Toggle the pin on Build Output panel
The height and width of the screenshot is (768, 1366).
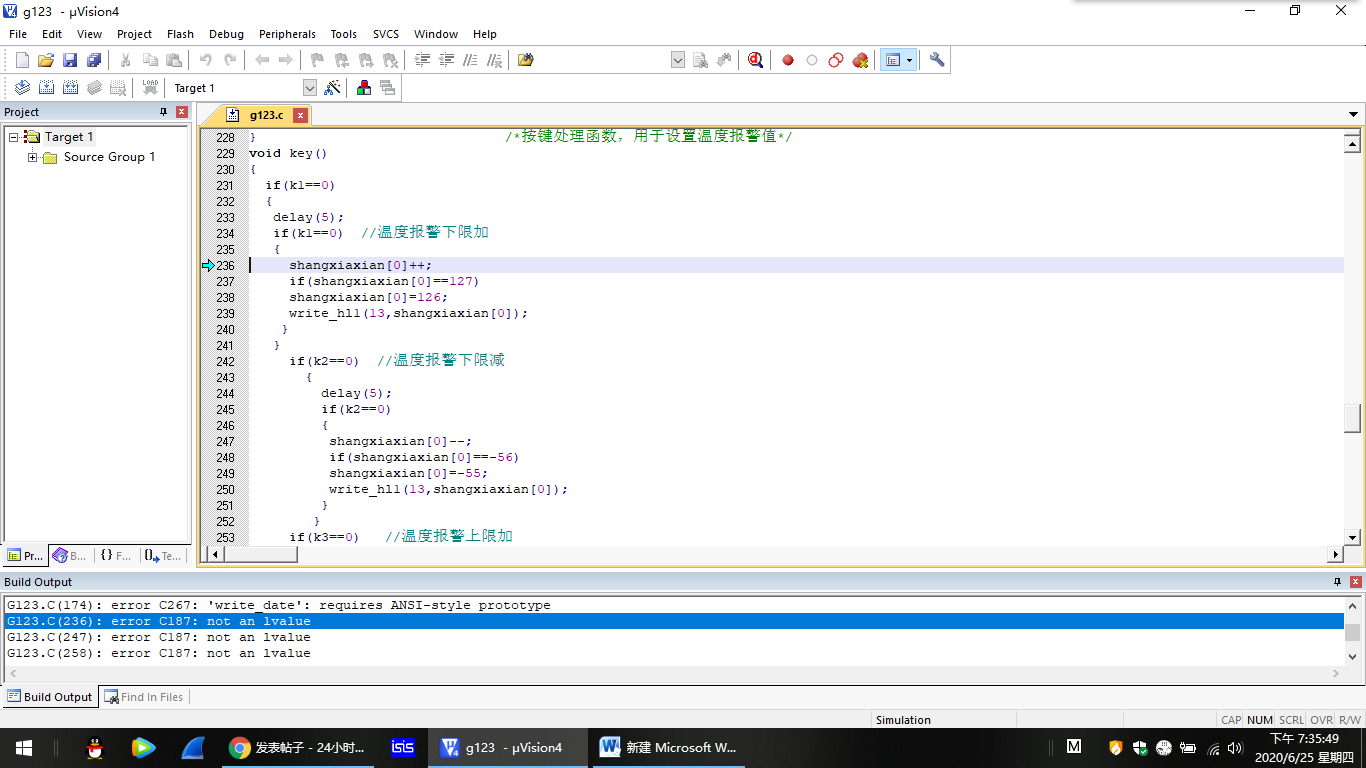click(1337, 582)
